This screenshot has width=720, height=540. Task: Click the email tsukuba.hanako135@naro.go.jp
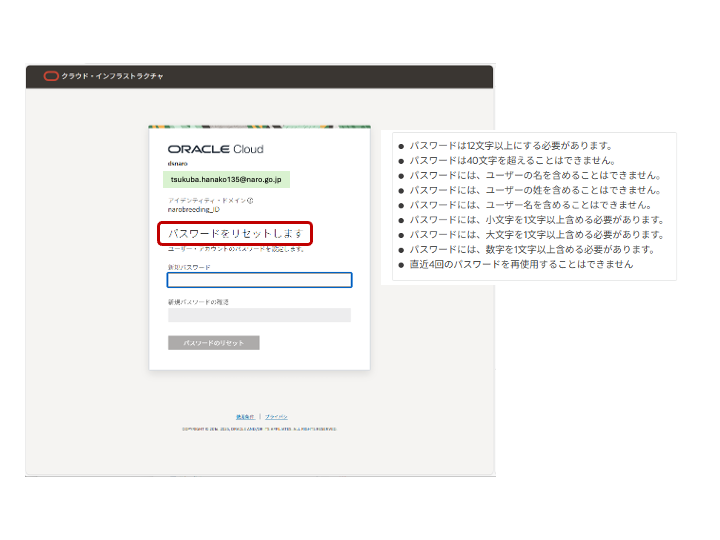[x=226, y=180]
